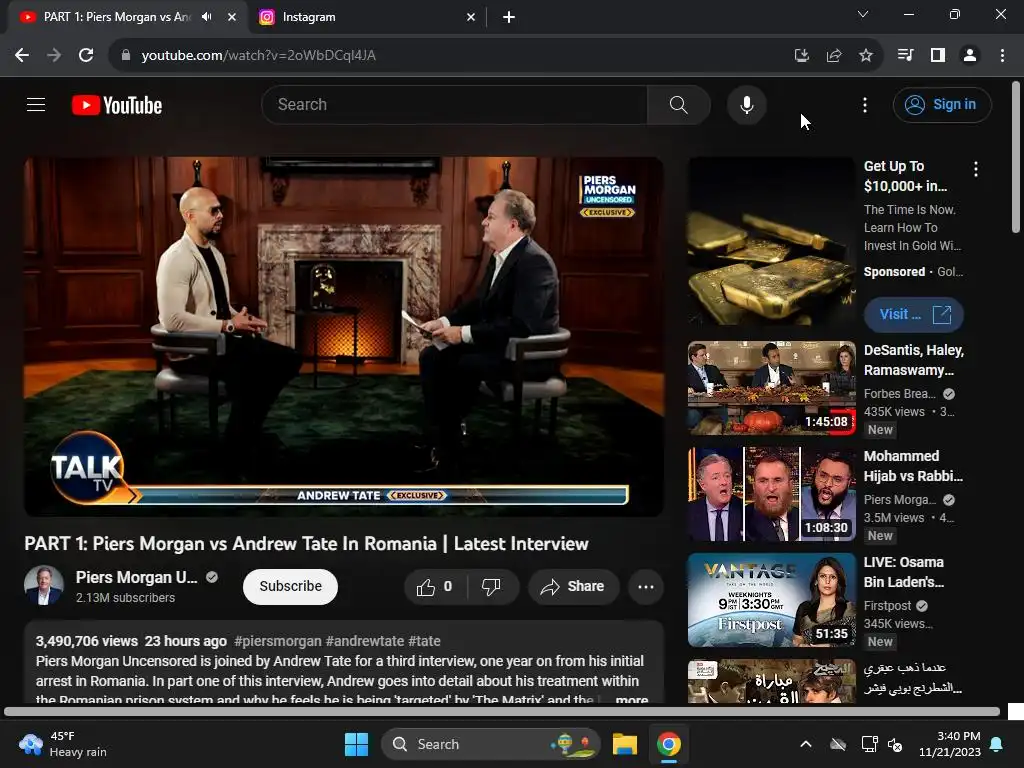Open the Windows Start menu
Image resolution: width=1024 pixels, height=768 pixels.
(357, 744)
